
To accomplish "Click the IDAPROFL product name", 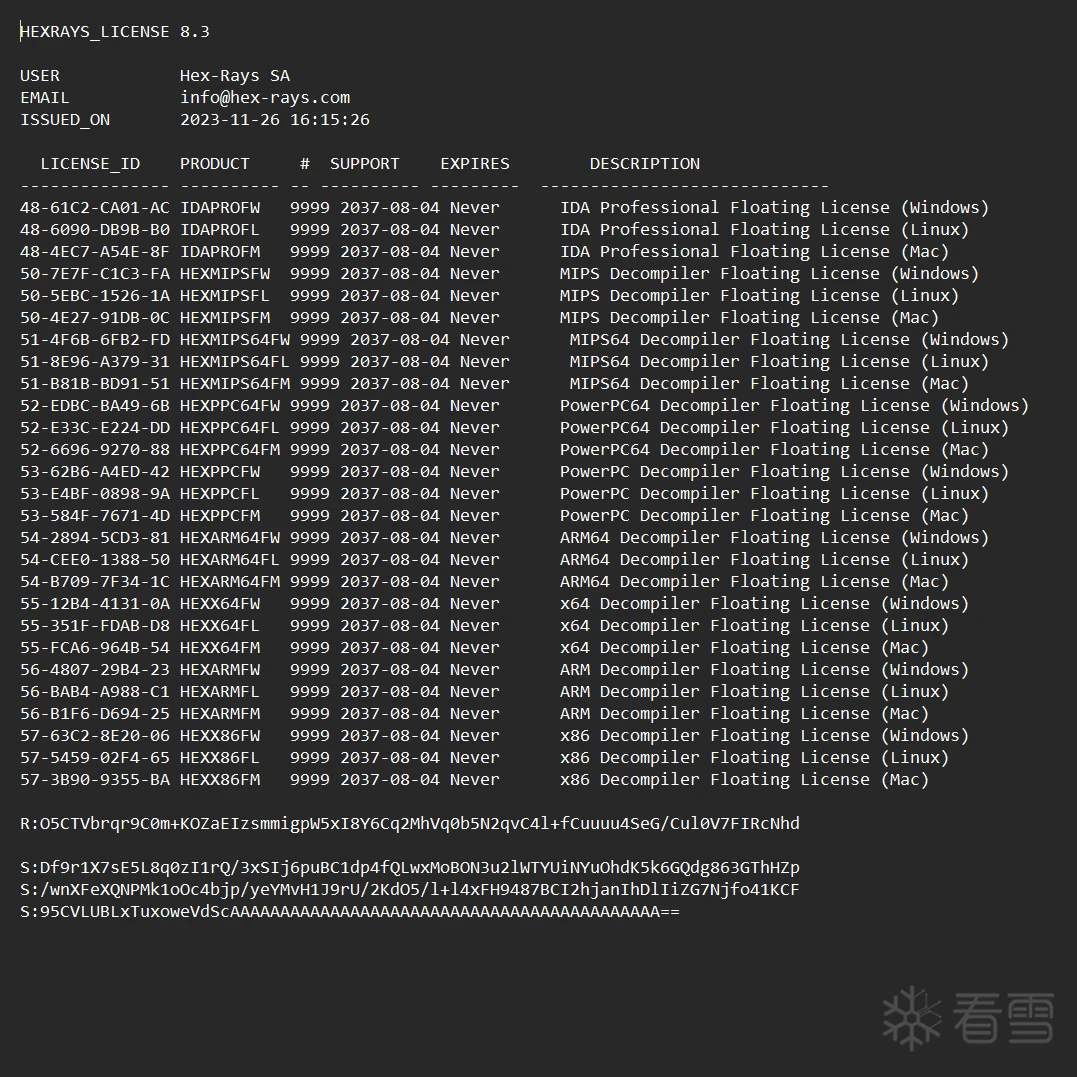I will pyautogui.click(x=220, y=230).
